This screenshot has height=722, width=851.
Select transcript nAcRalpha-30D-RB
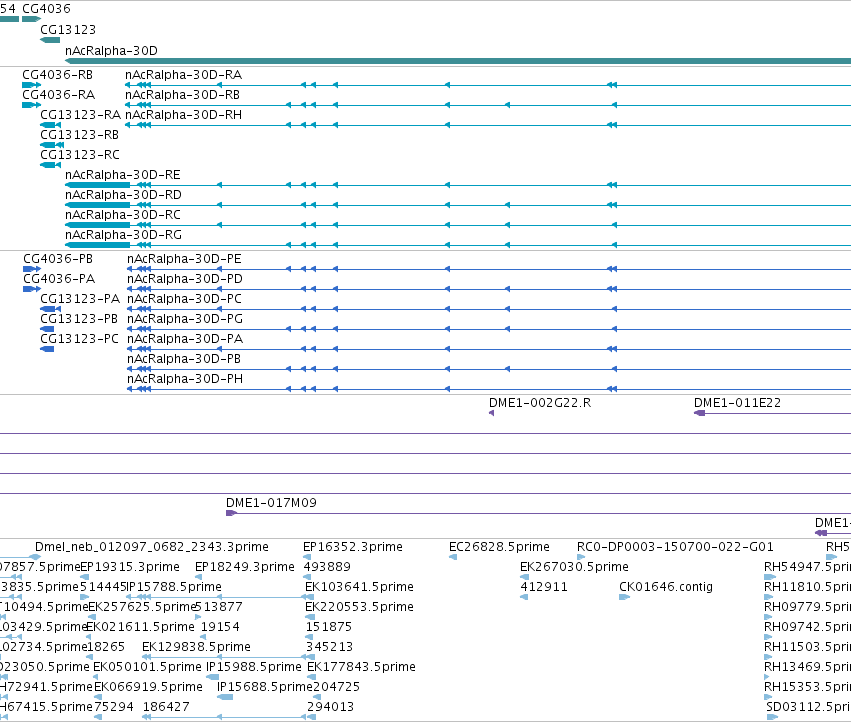(x=182, y=95)
